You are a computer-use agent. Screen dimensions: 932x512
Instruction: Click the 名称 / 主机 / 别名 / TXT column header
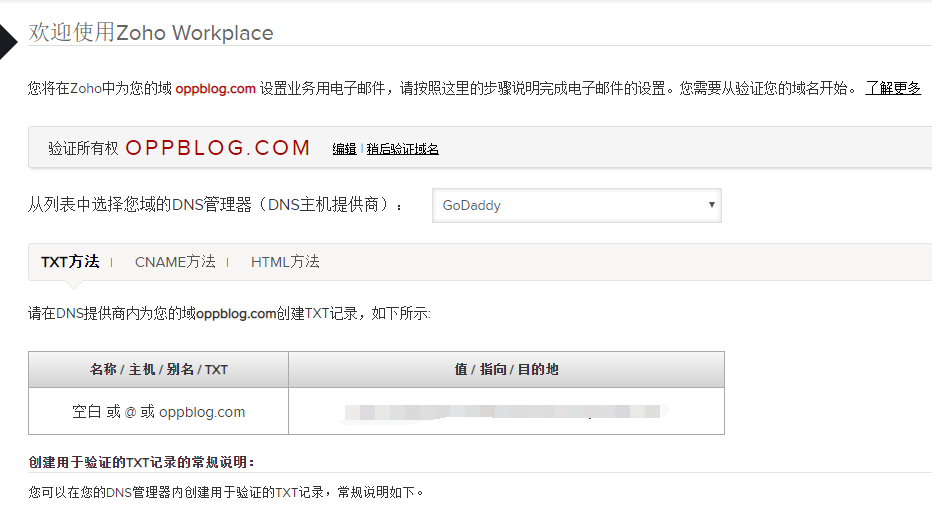[159, 370]
